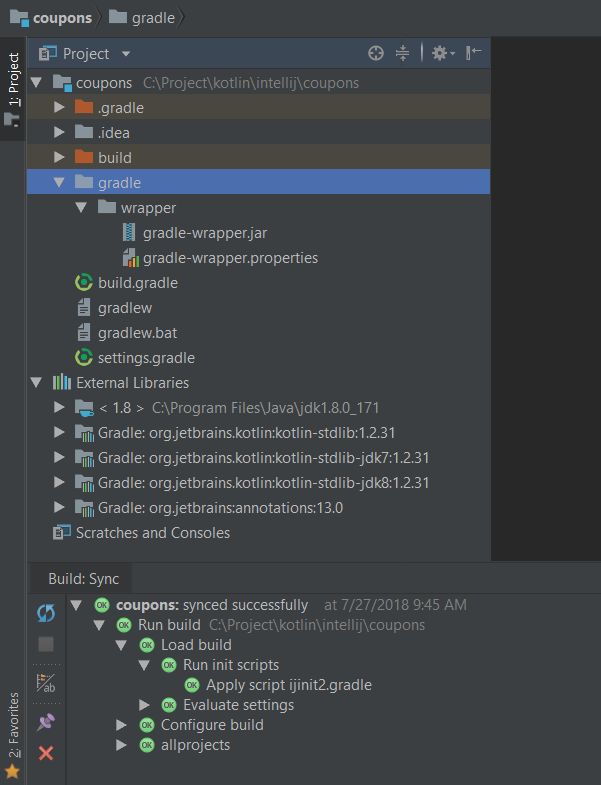Collapse the Run build node
601x785 pixels.
pos(99,625)
